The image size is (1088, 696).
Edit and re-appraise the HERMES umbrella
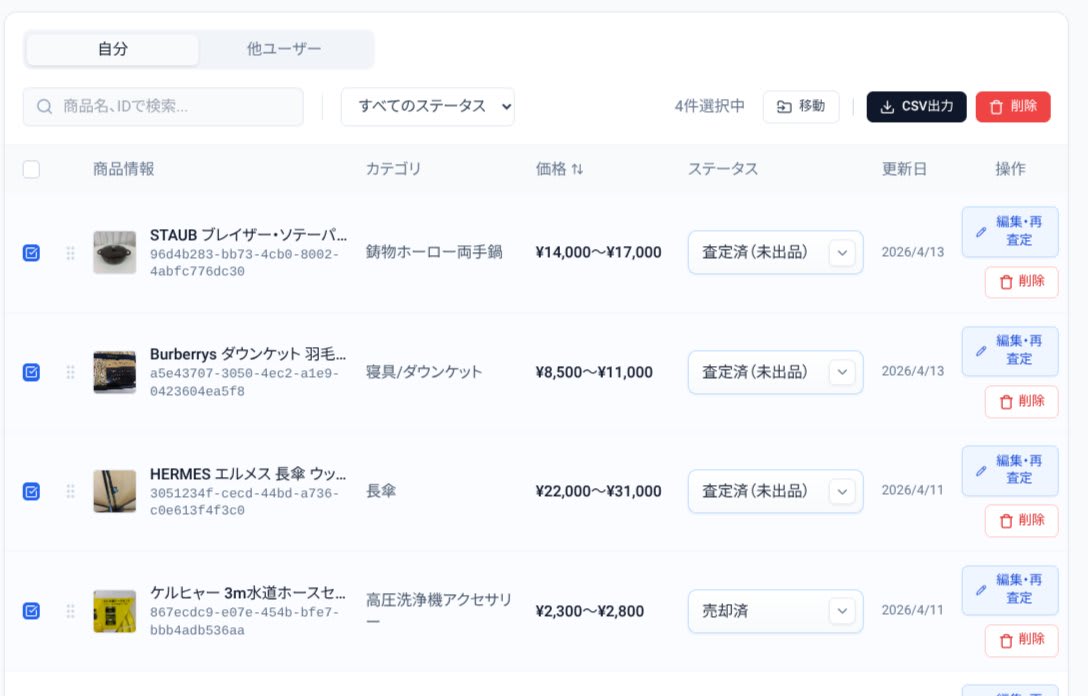coord(1010,470)
